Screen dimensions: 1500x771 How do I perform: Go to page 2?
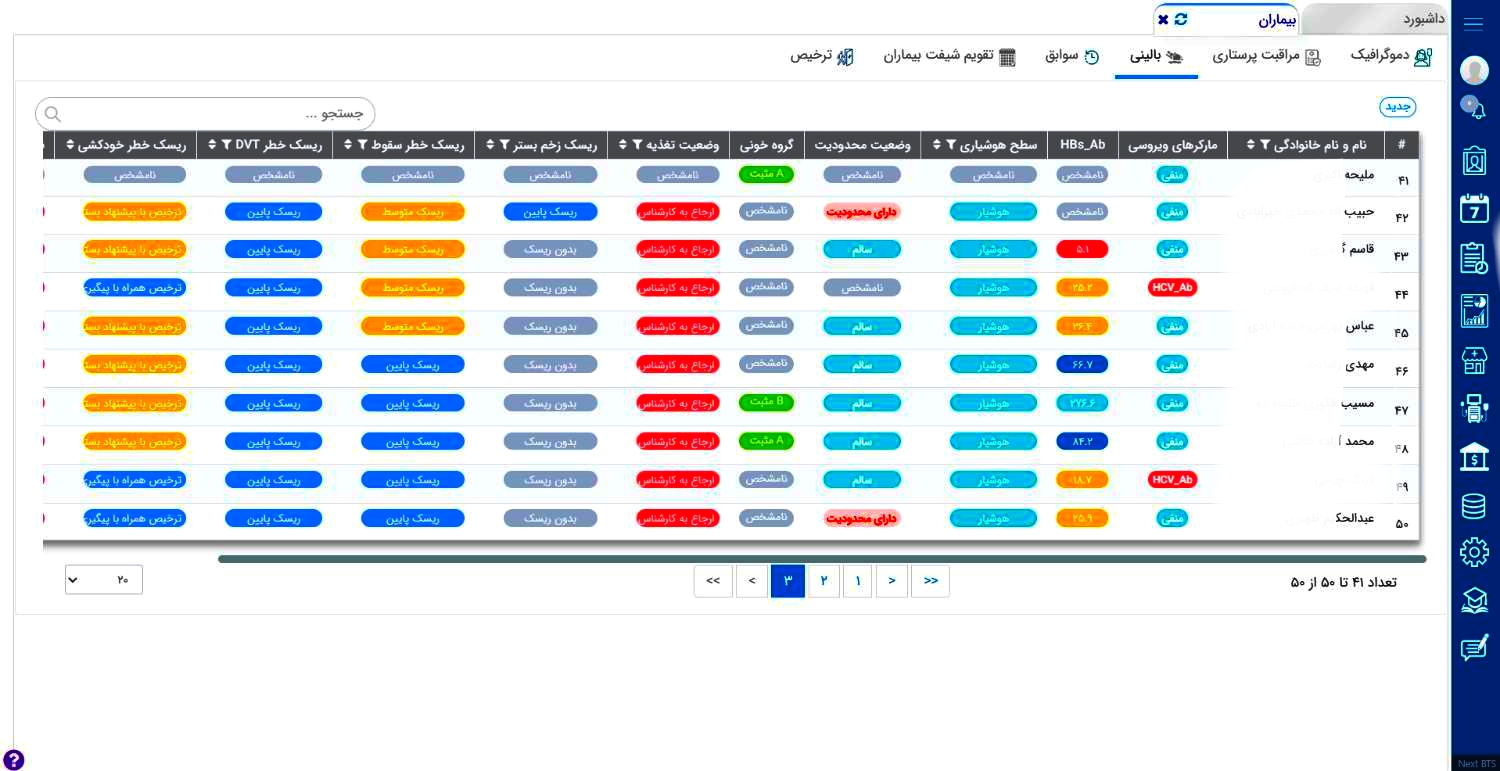(824, 581)
